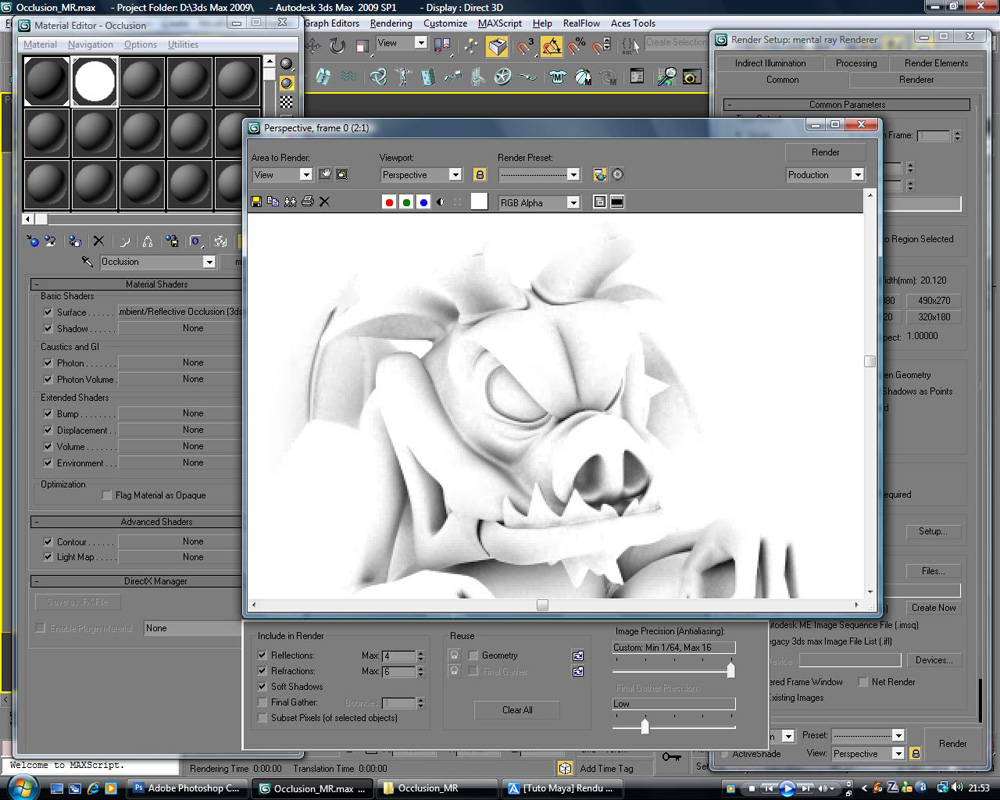Toggle the blue channel button
Viewport: 1000px width, 800px height.
tap(423, 202)
